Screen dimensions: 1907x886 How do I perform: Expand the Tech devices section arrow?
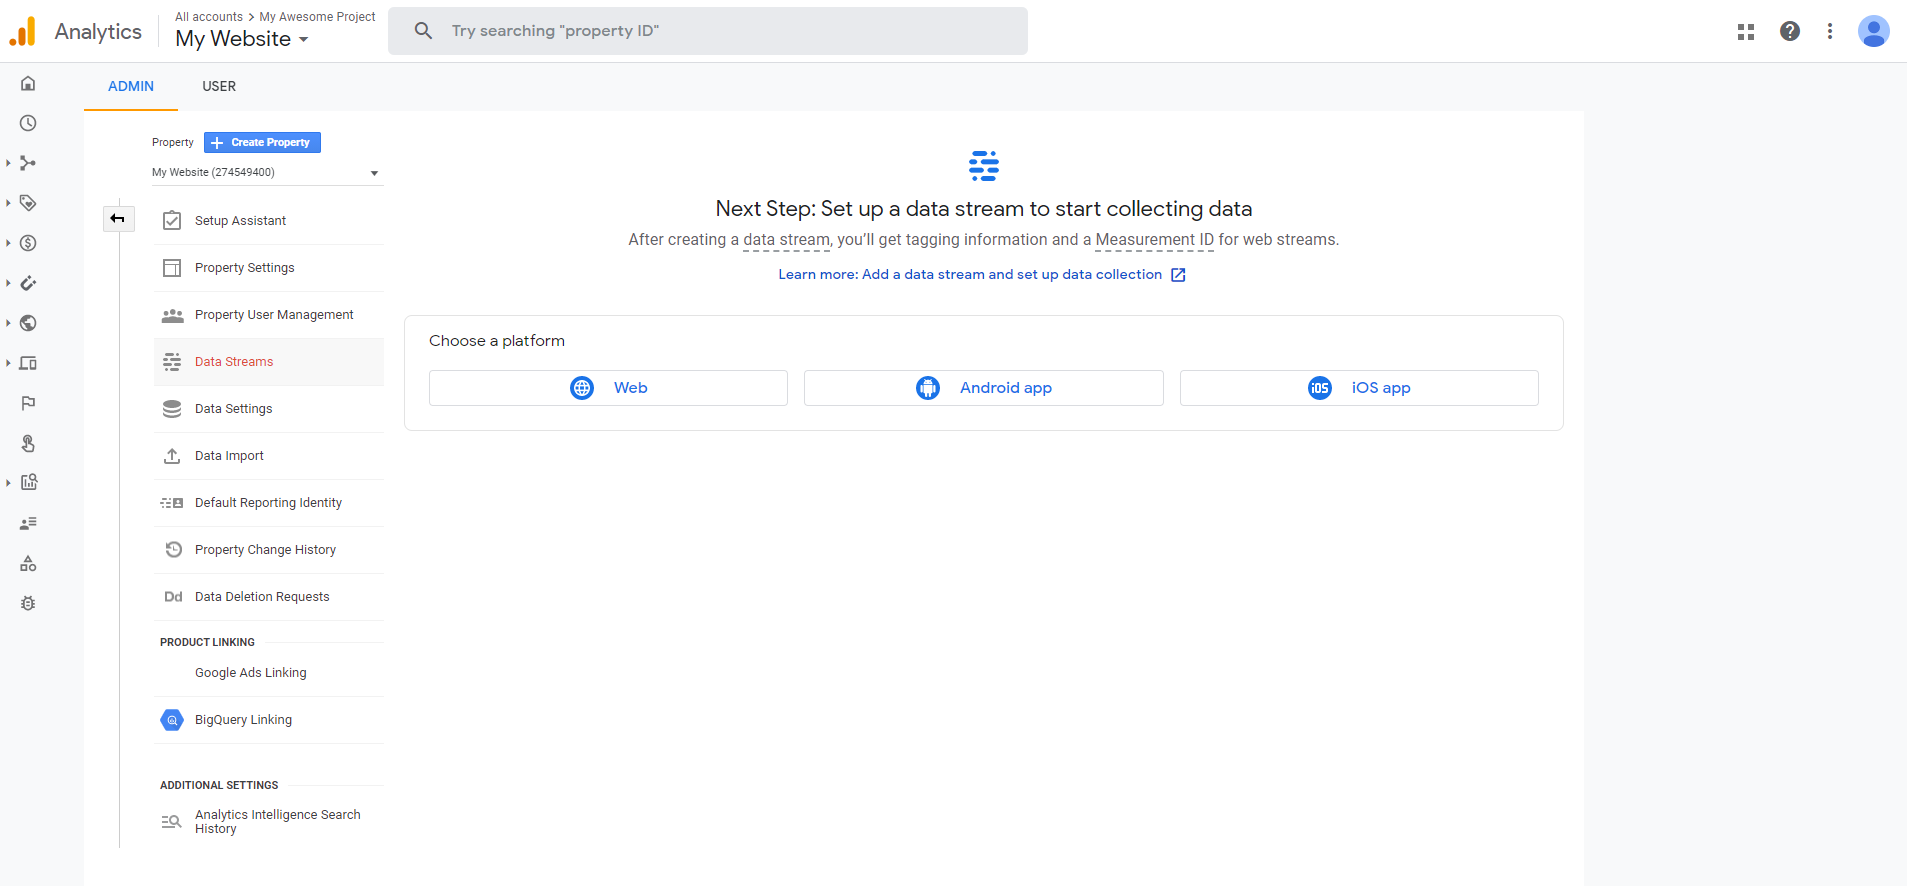8,363
